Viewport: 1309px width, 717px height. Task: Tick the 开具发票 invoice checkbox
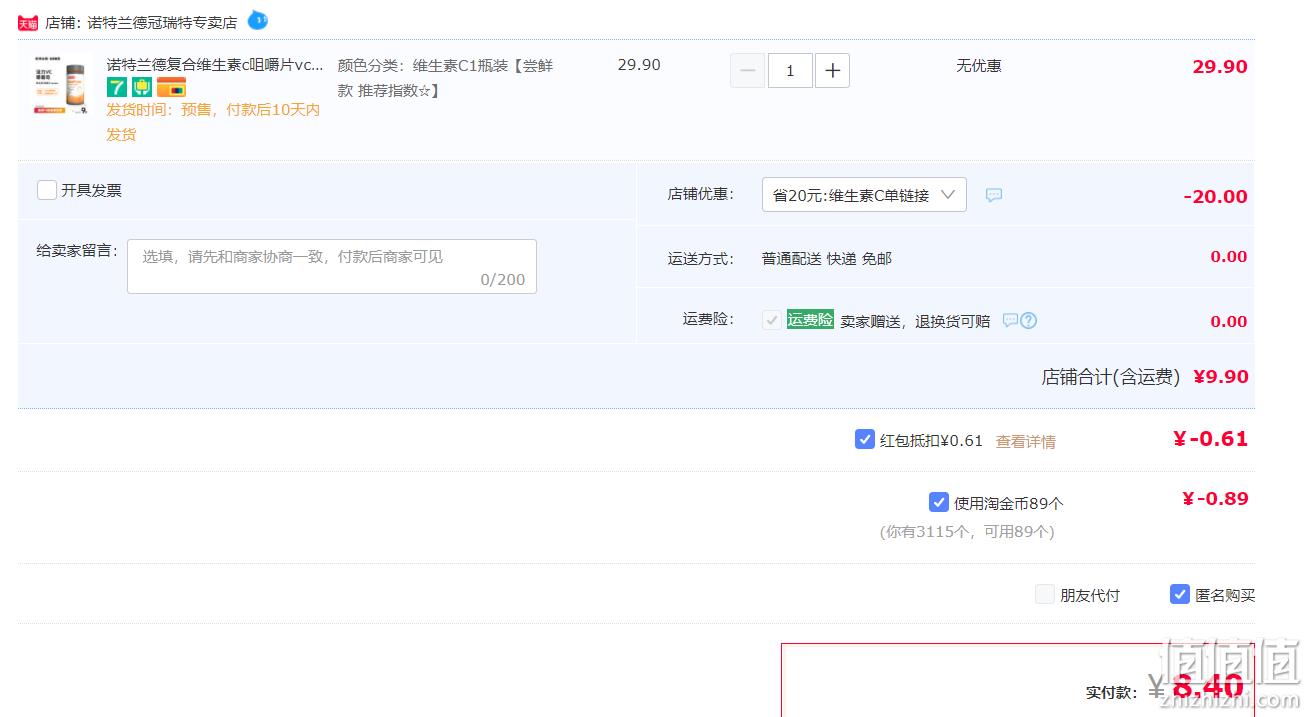47,190
